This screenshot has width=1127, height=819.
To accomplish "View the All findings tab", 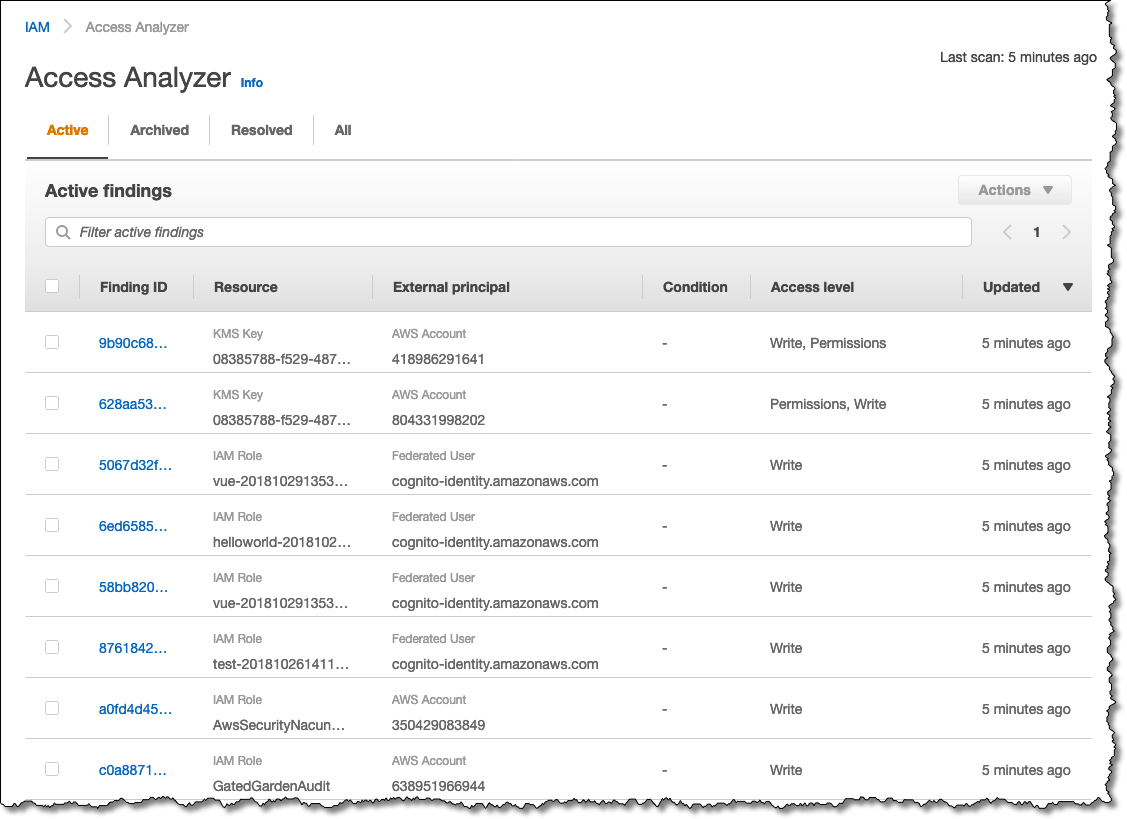I will pos(342,130).
